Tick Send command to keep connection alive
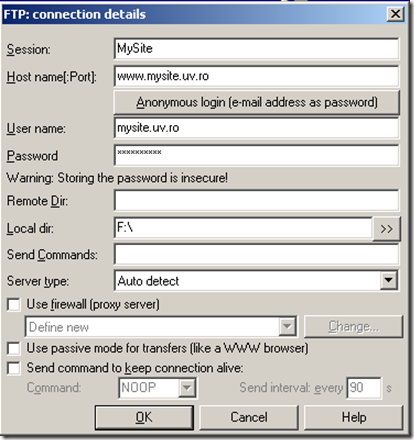The height and width of the screenshot is (440, 414). (14, 368)
